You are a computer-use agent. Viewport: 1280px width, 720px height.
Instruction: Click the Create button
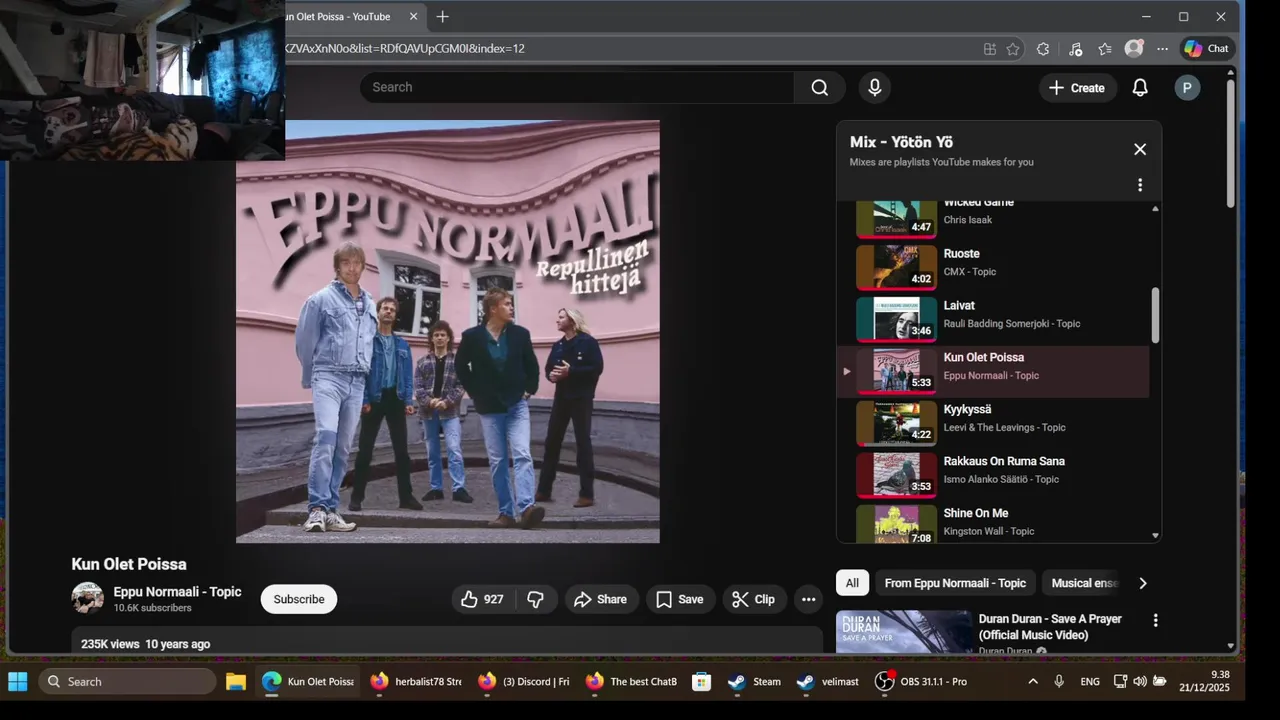coord(1076,88)
